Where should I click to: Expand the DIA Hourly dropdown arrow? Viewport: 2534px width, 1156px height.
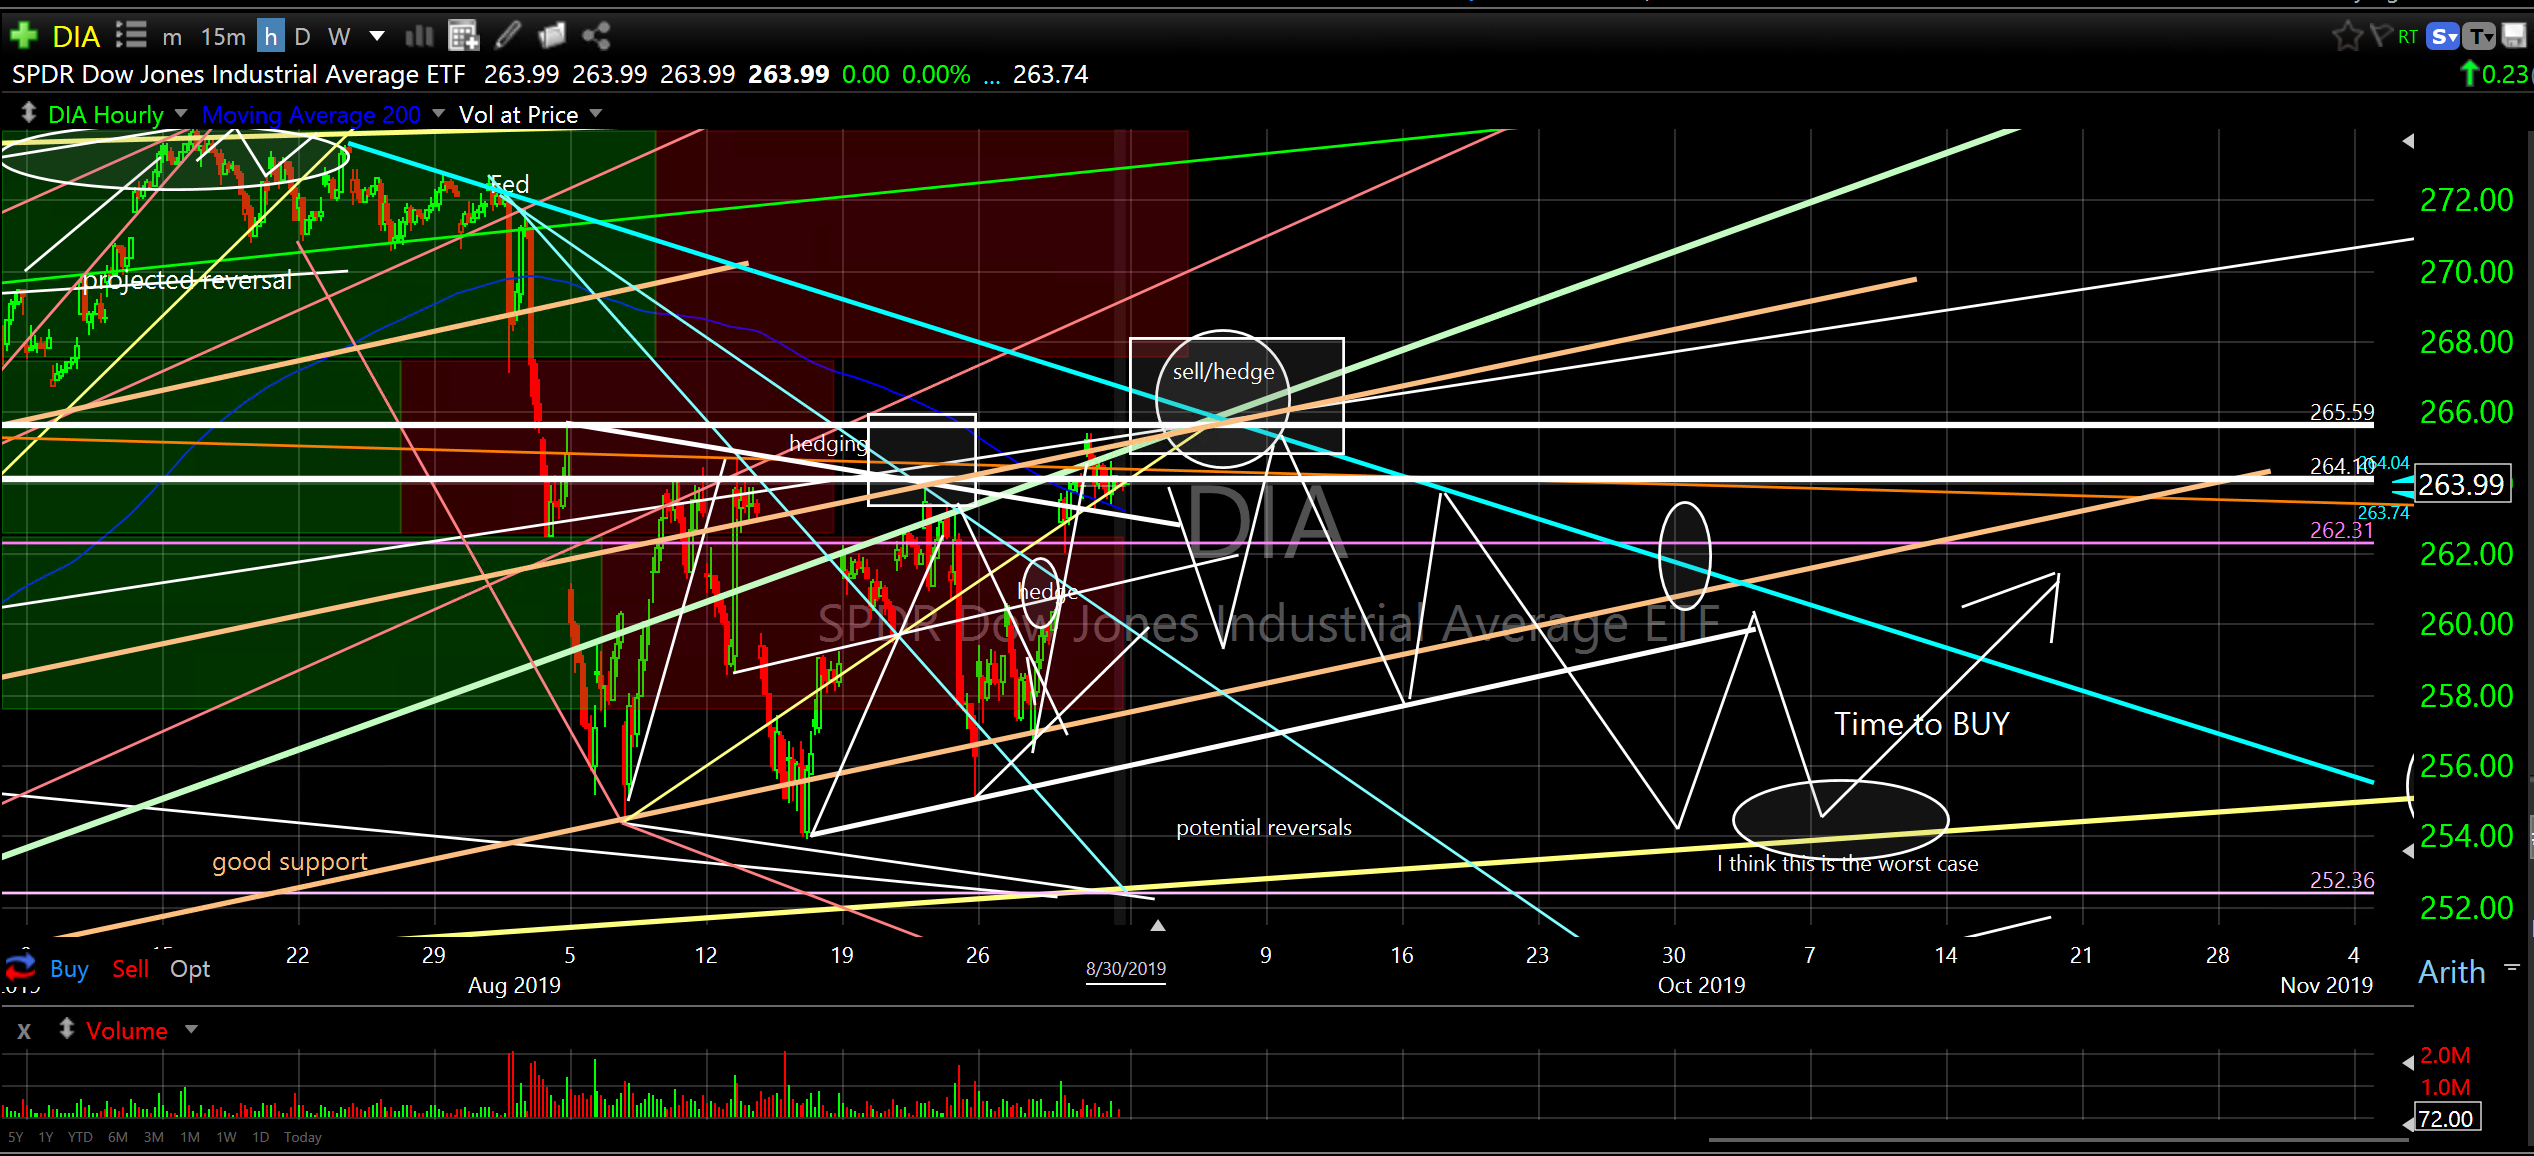click(181, 114)
